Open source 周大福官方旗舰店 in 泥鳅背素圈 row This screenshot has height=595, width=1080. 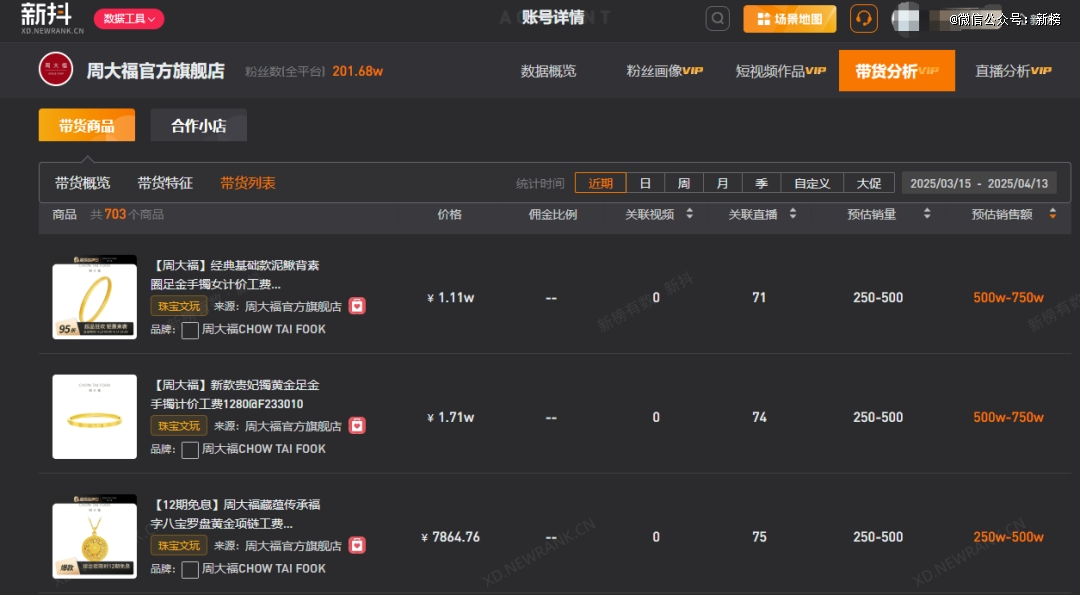[293, 306]
